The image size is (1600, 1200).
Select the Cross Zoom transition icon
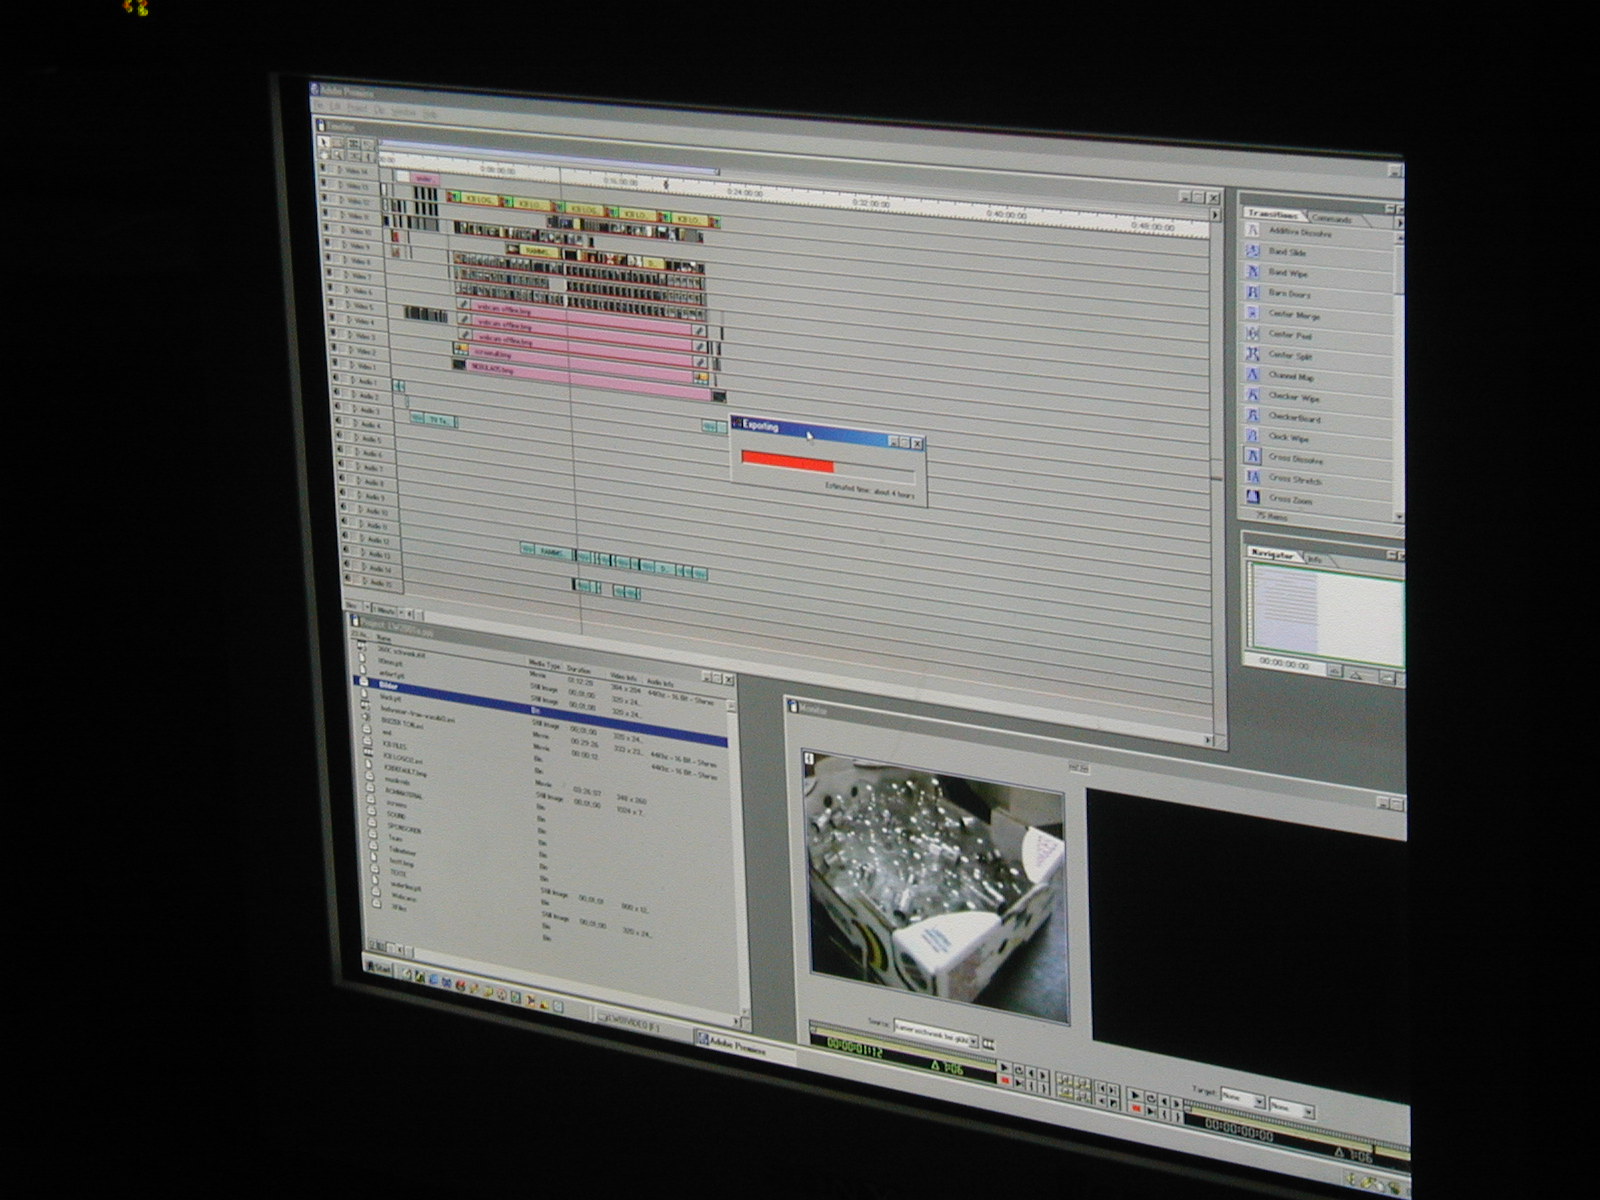[1252, 496]
